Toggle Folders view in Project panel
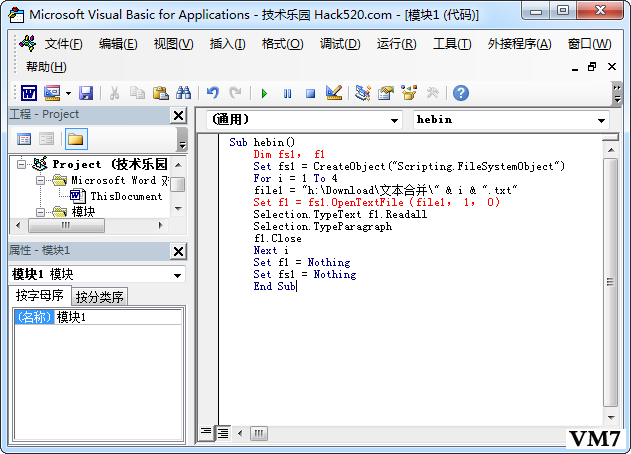 (76, 139)
